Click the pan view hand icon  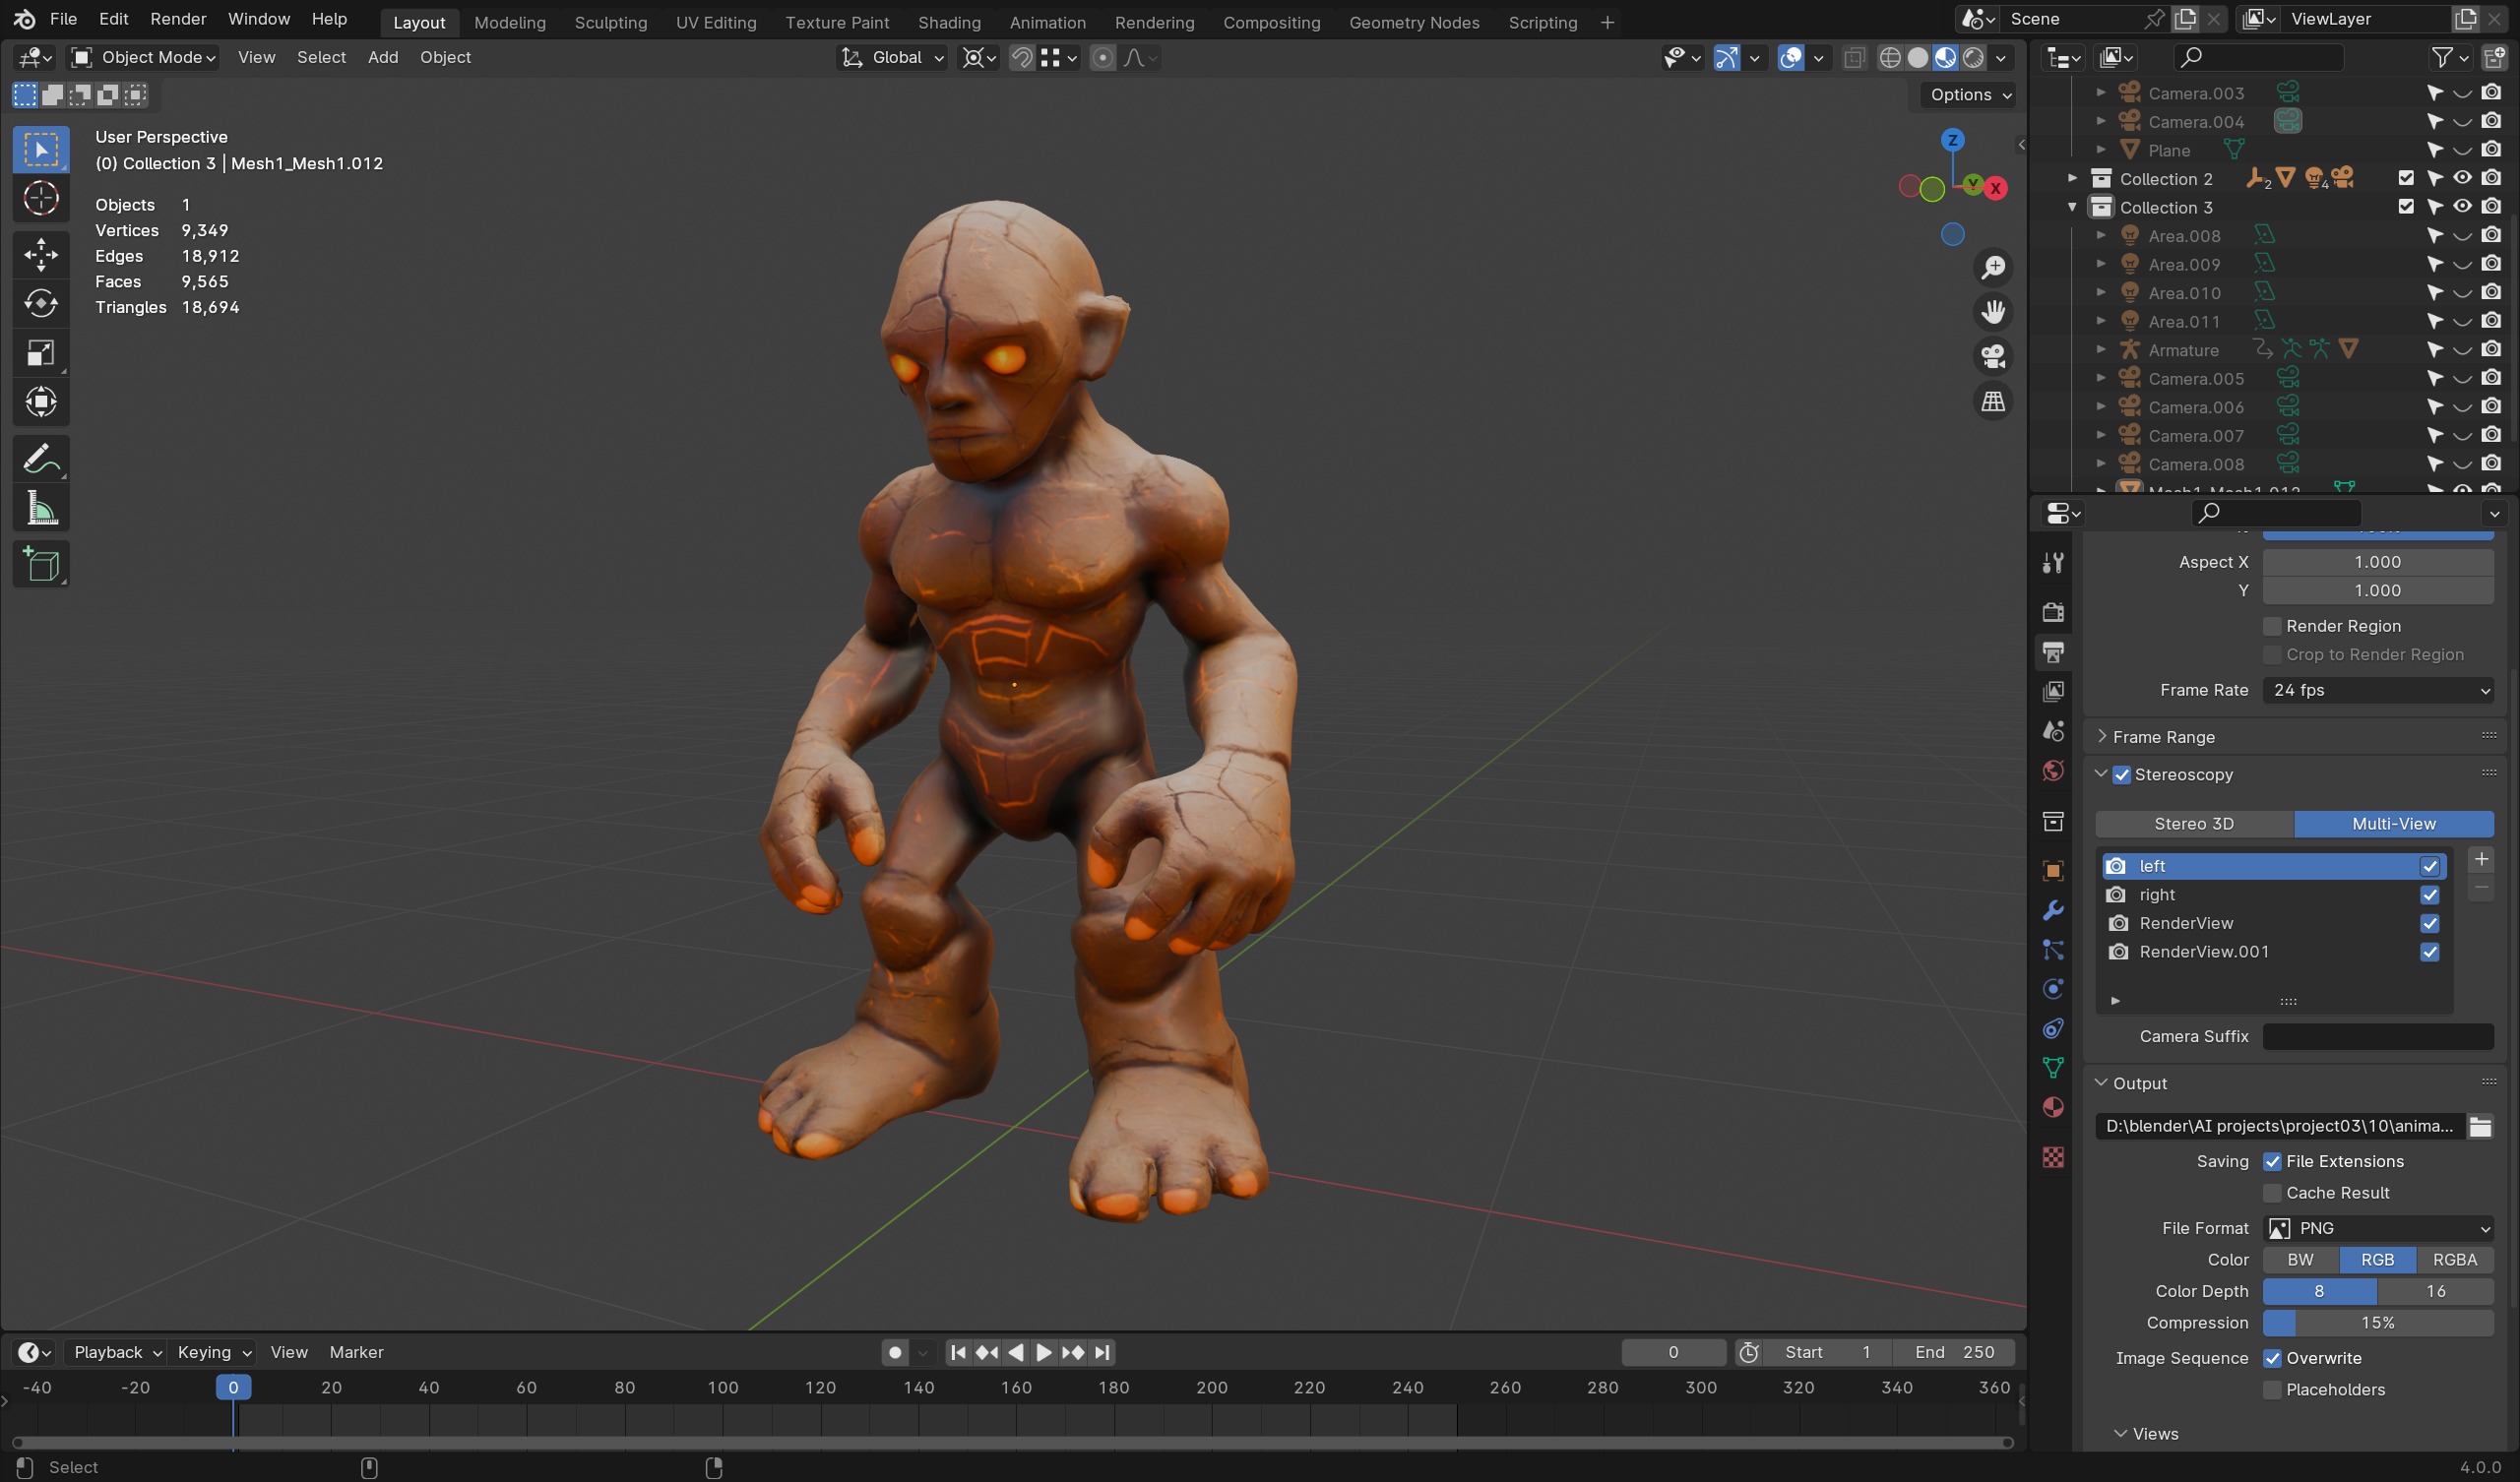point(1993,312)
